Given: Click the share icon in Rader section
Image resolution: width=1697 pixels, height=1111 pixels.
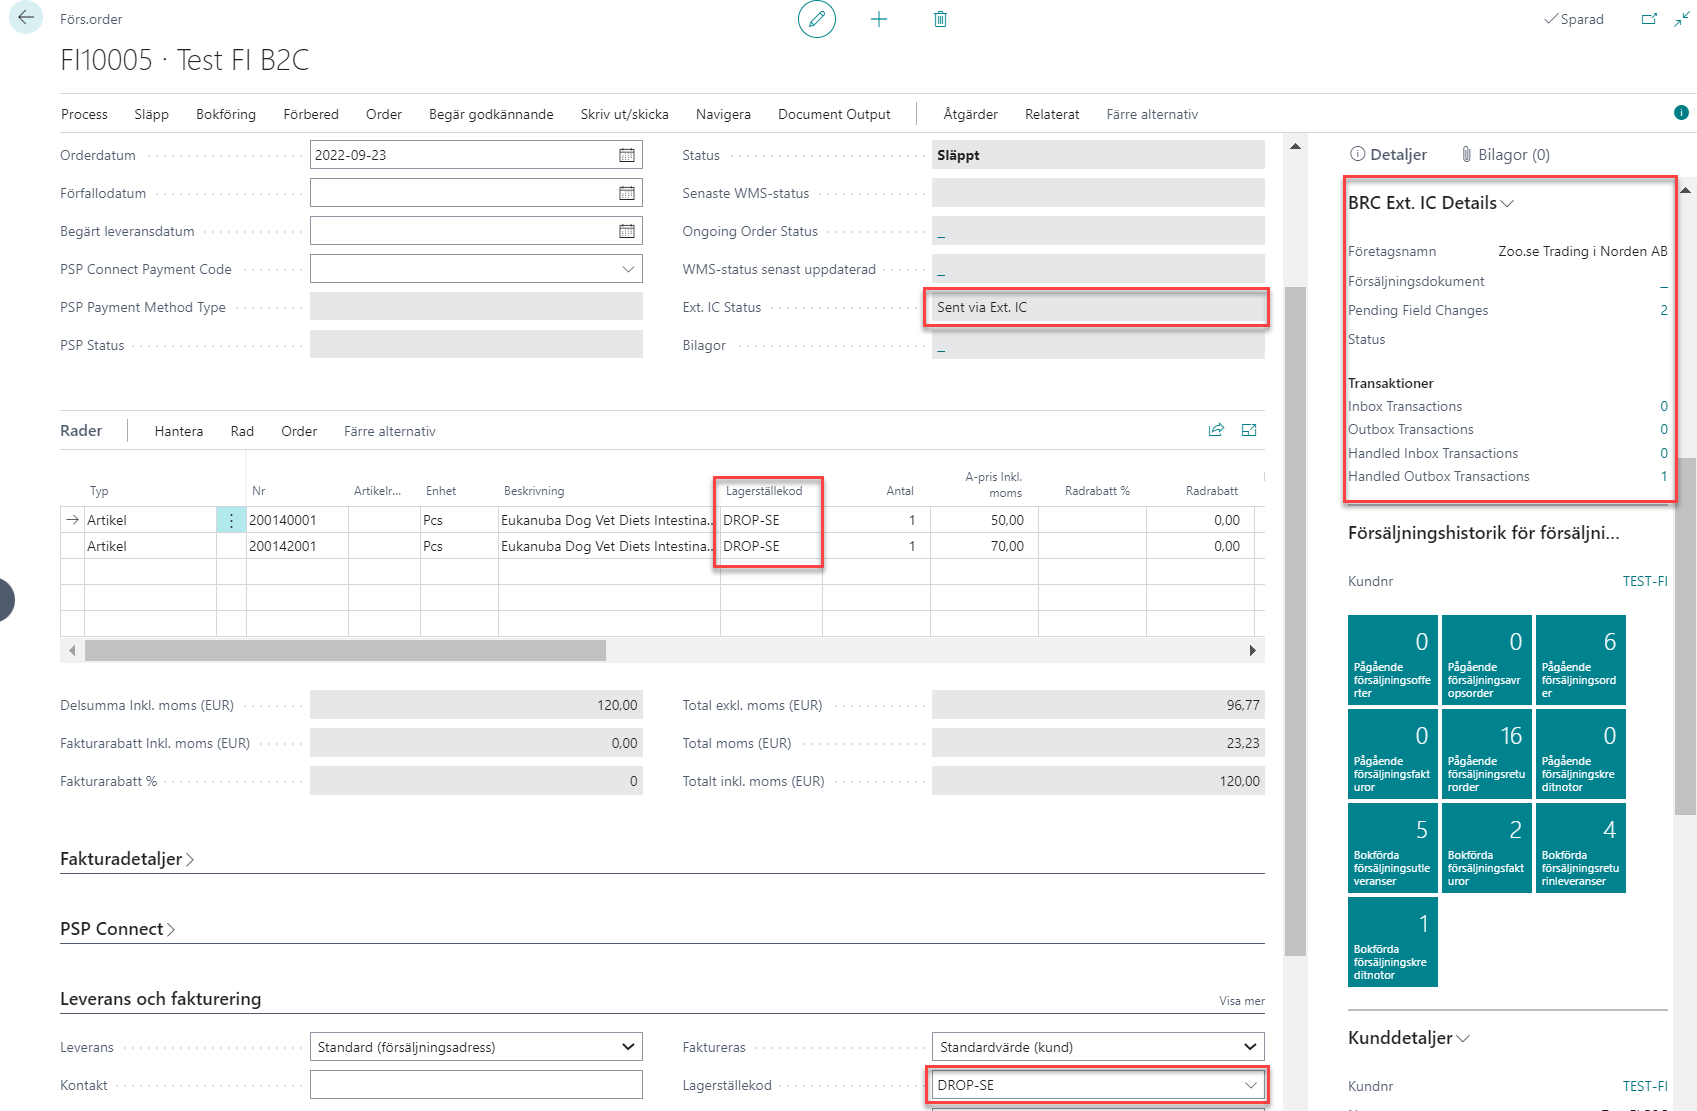Looking at the screenshot, I should pos(1216,430).
